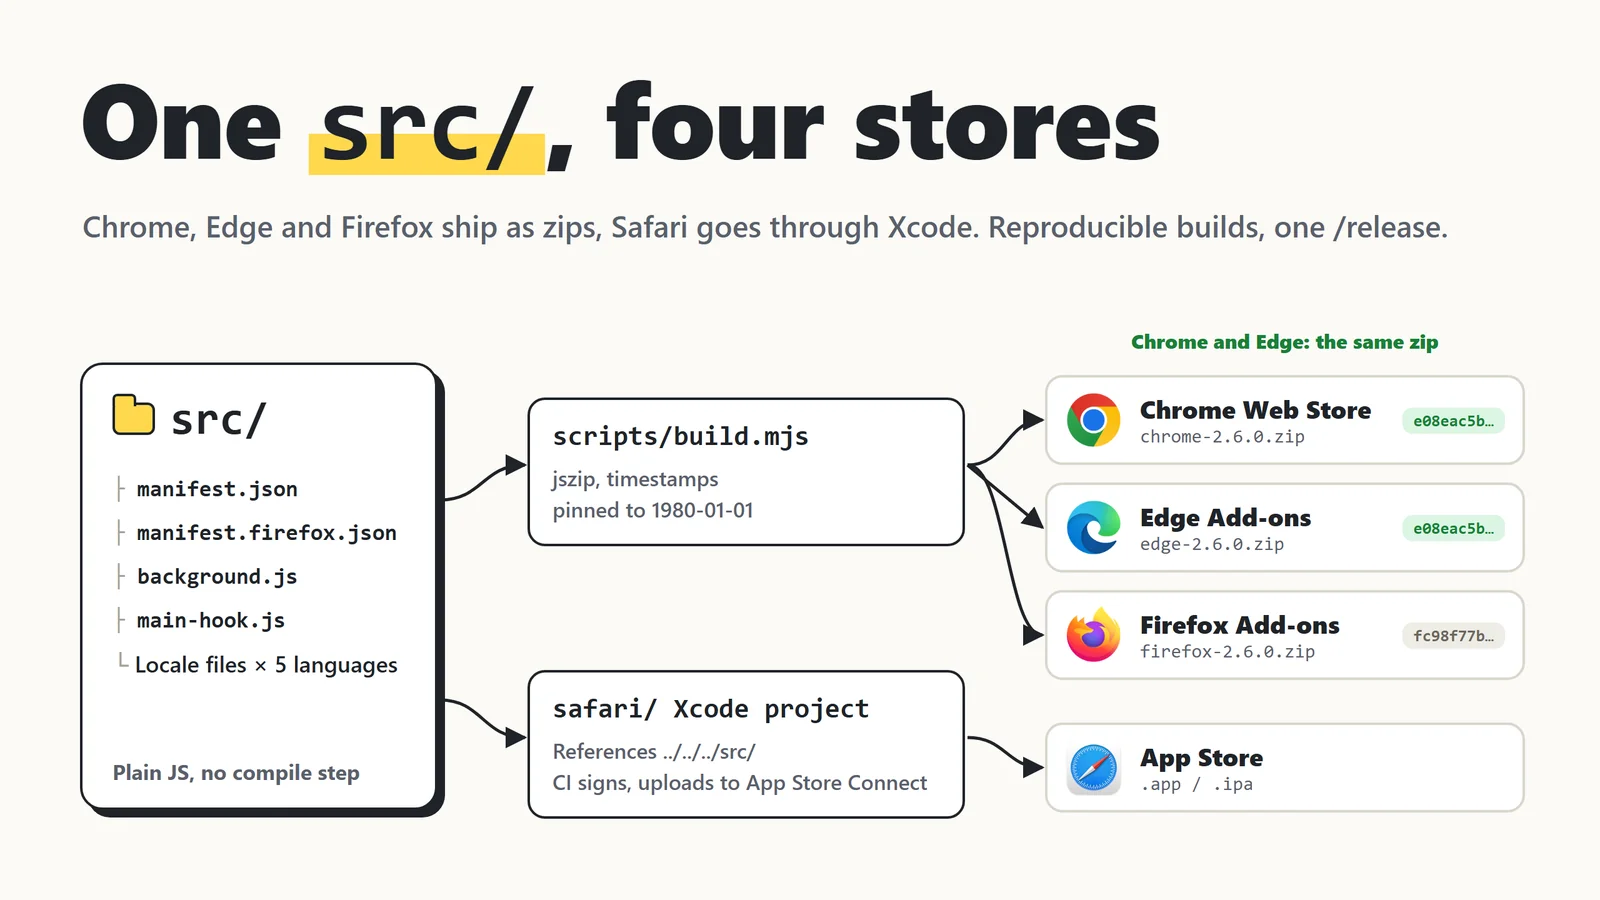Click the Safari compass icon
This screenshot has width=1600, height=900.
1093,768
